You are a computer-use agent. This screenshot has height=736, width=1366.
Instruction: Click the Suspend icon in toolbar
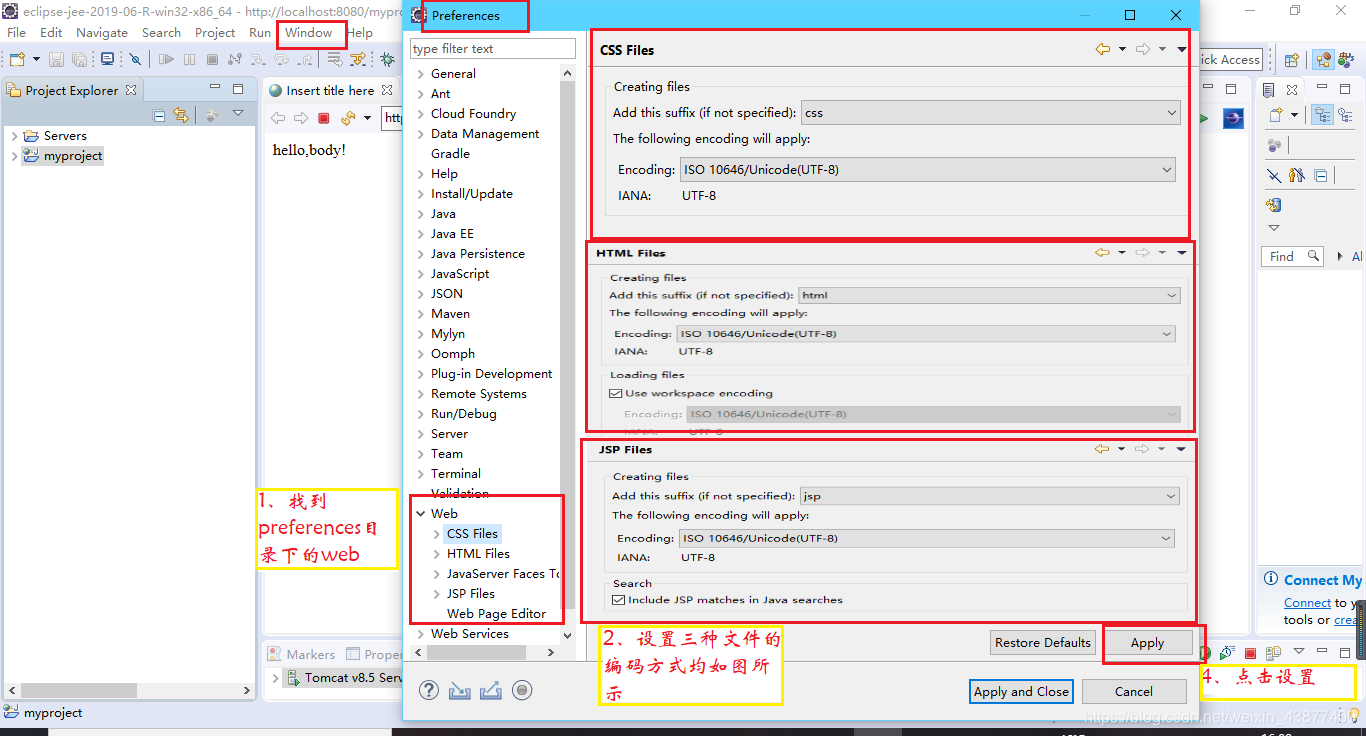click(190, 60)
